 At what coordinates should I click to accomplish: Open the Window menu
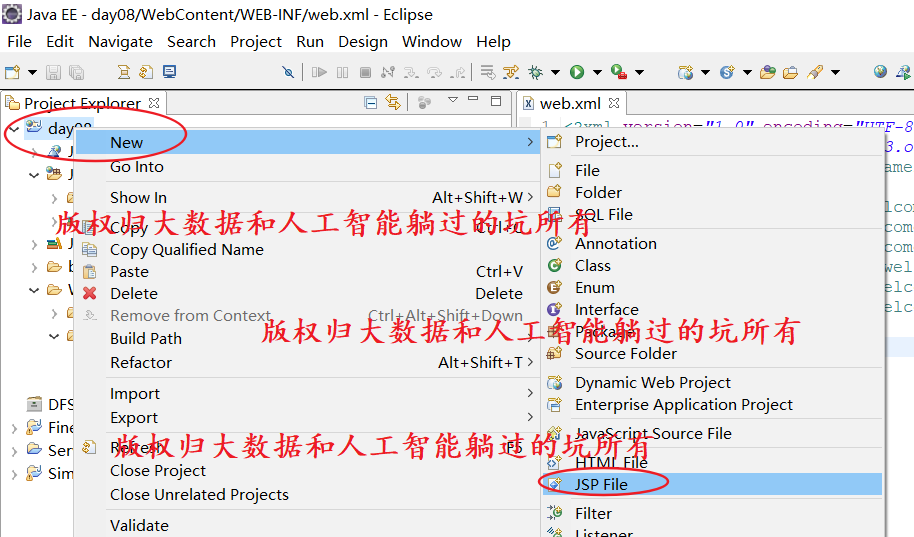[432, 42]
